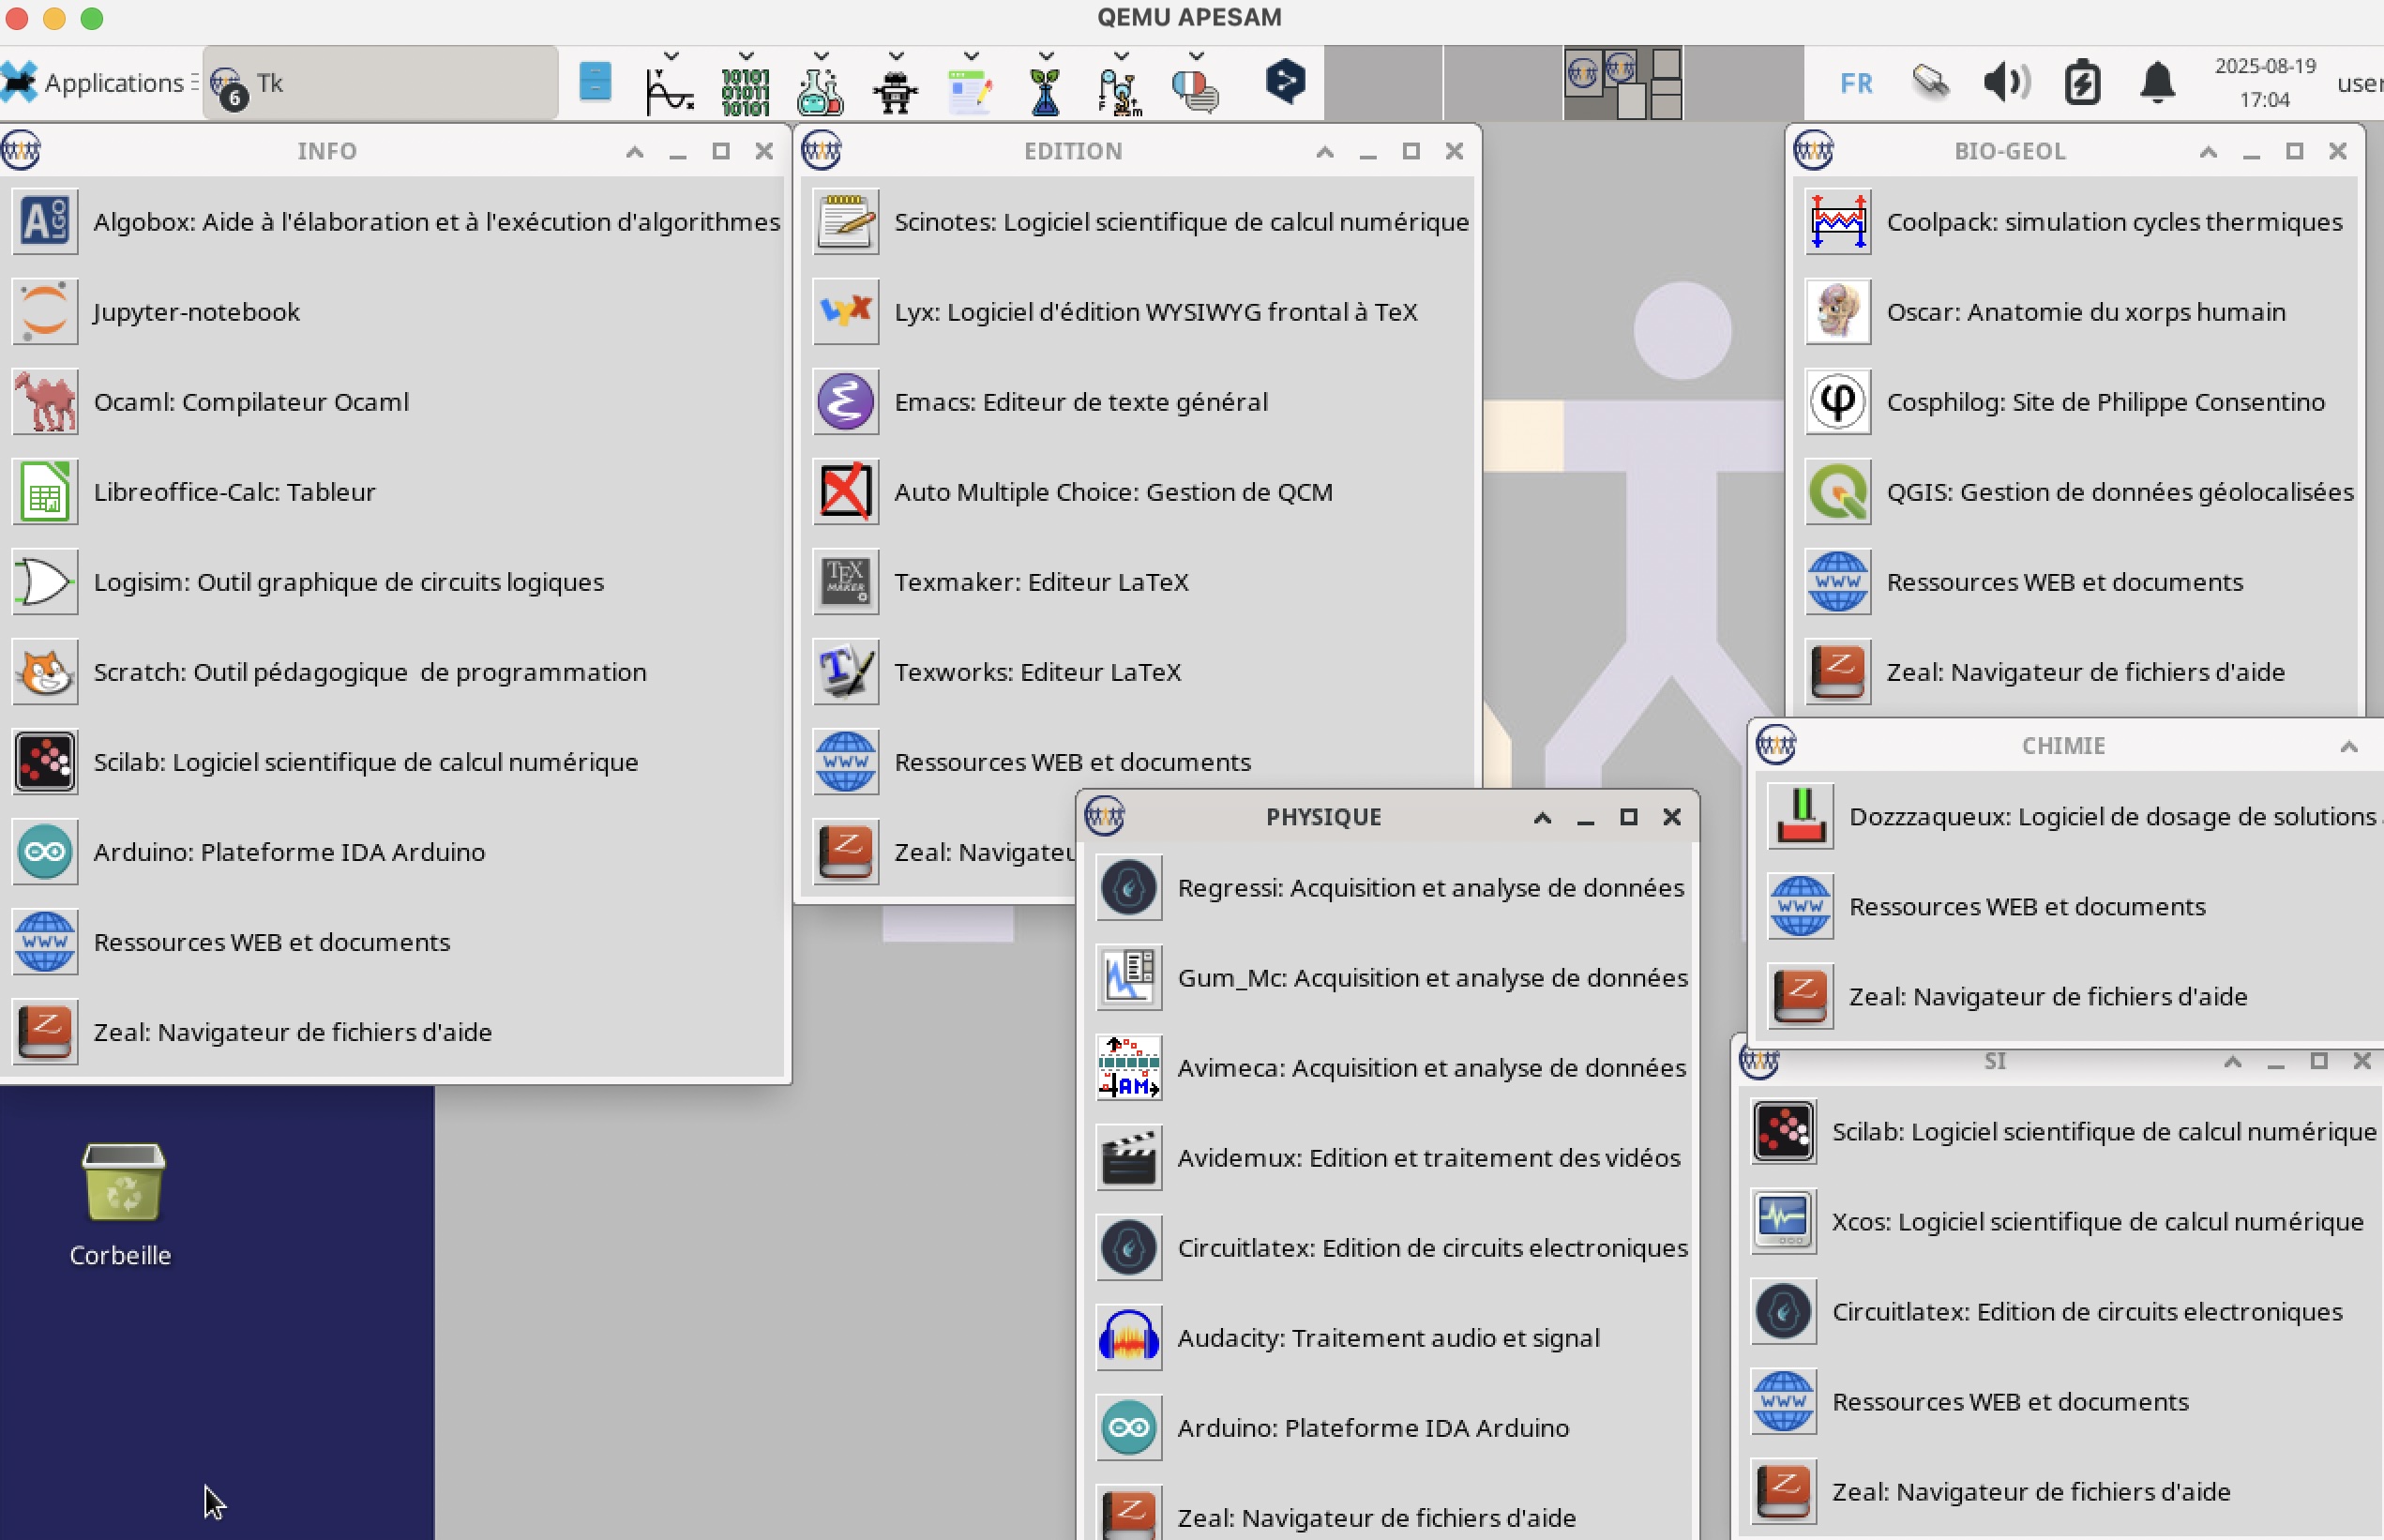The width and height of the screenshot is (2384, 1540).
Task: Click the PHYSIQUE window title bar
Action: tap(1322, 817)
